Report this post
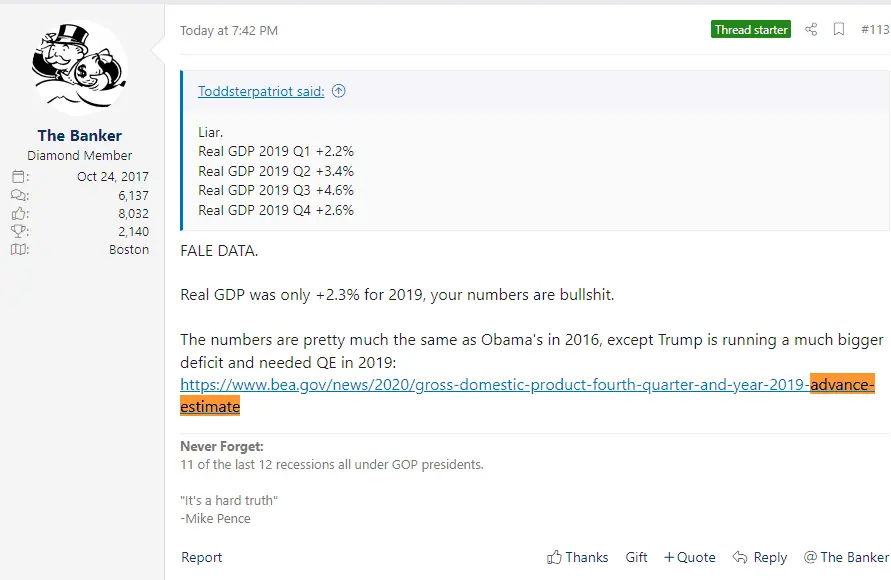 pyautogui.click(x=202, y=558)
